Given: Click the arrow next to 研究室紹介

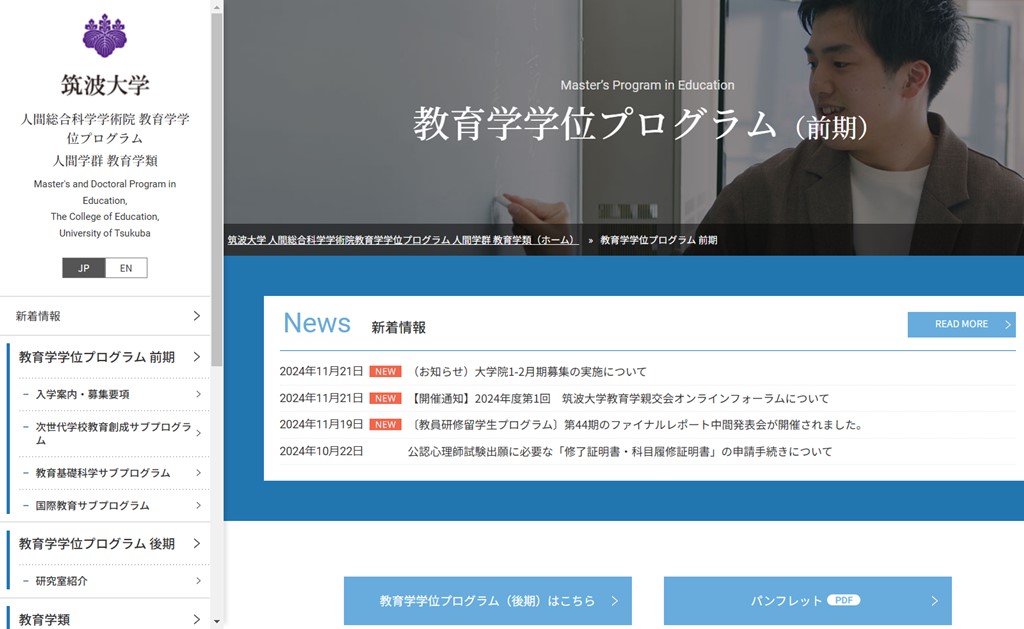Looking at the screenshot, I should 199,581.
